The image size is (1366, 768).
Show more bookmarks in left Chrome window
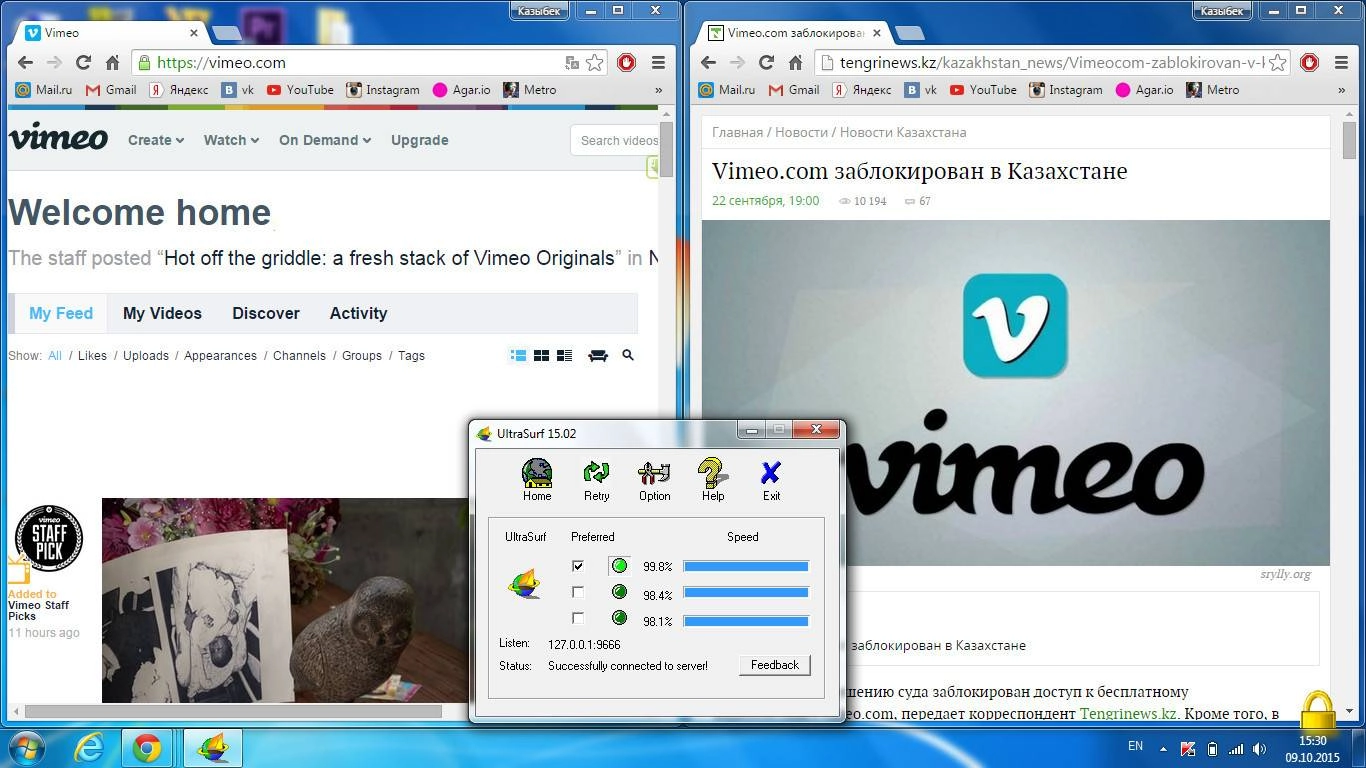click(658, 90)
